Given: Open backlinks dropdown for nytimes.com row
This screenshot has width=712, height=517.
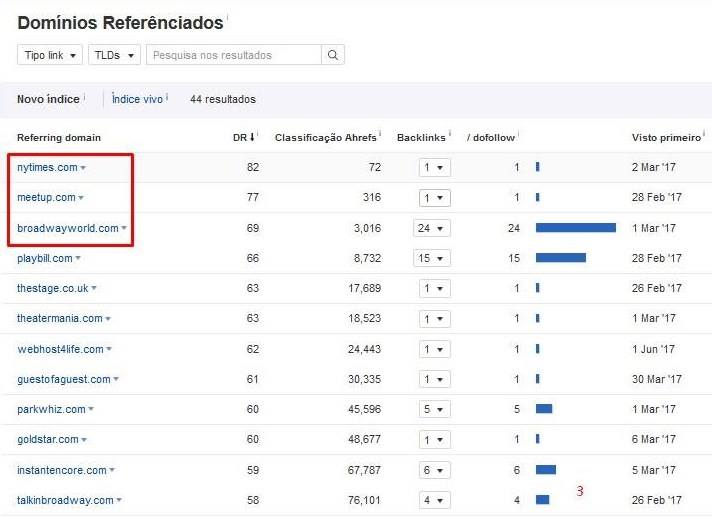Looking at the screenshot, I should point(435,167).
